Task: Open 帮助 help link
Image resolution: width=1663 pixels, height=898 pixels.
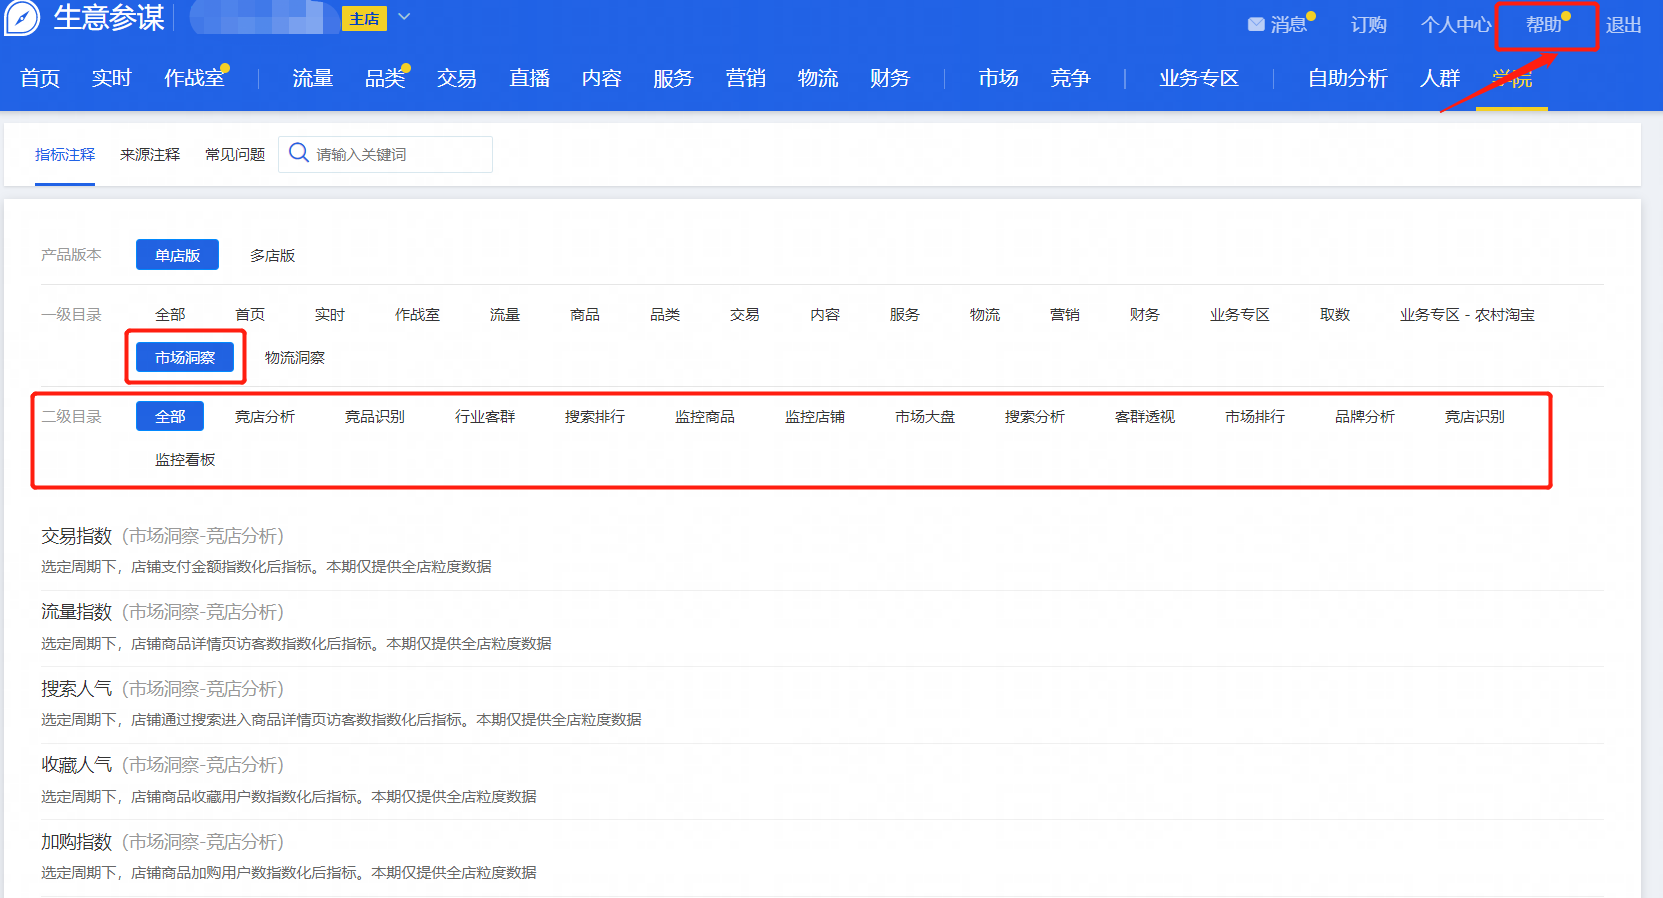Action: click(x=1543, y=25)
